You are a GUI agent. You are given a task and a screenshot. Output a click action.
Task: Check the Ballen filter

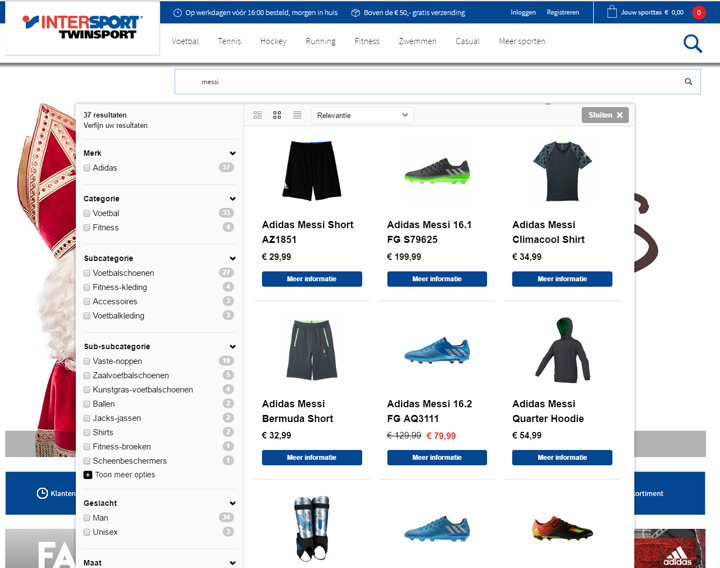pyautogui.click(x=87, y=404)
